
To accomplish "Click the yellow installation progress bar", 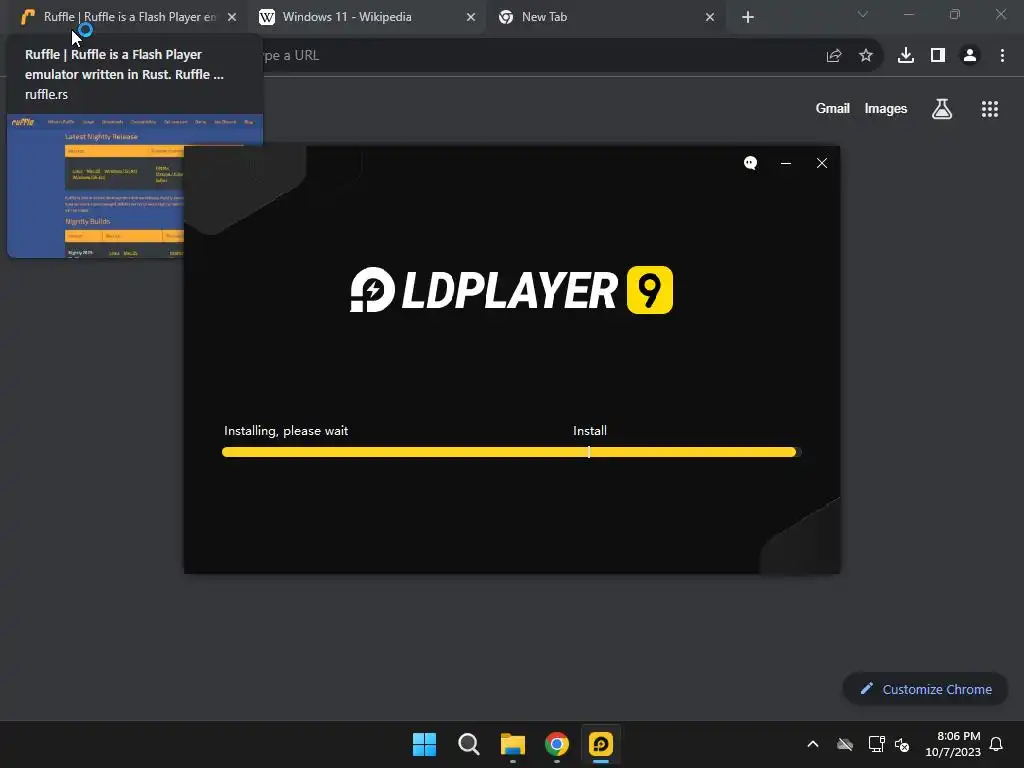I will pyautogui.click(x=509, y=452).
